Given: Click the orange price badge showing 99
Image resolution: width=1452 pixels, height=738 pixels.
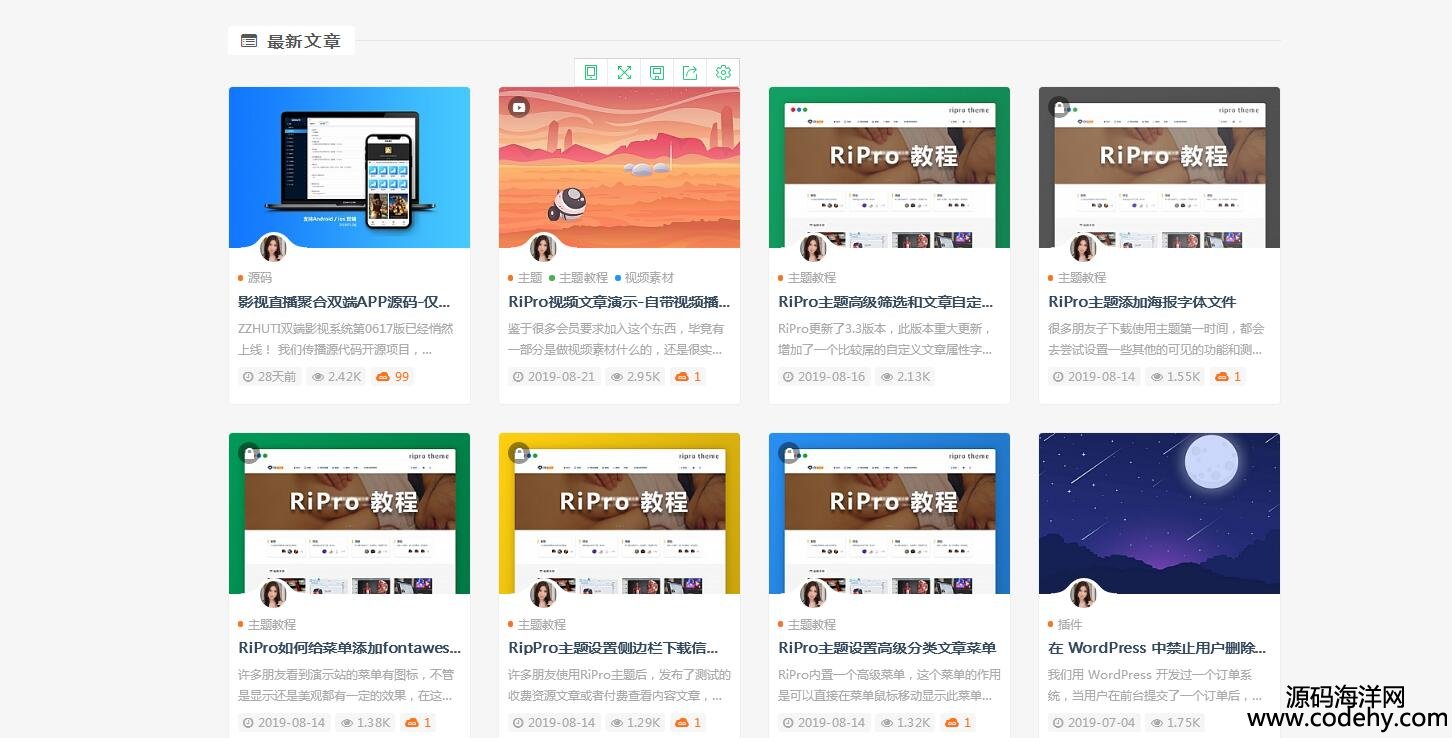Looking at the screenshot, I should [x=392, y=377].
